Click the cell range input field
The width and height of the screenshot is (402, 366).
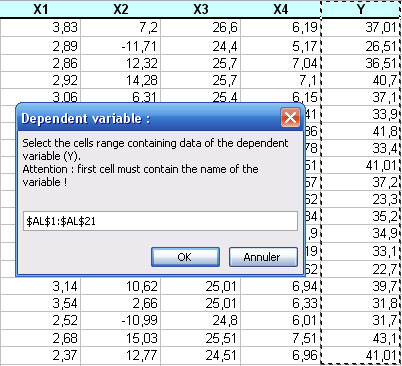(x=160, y=221)
